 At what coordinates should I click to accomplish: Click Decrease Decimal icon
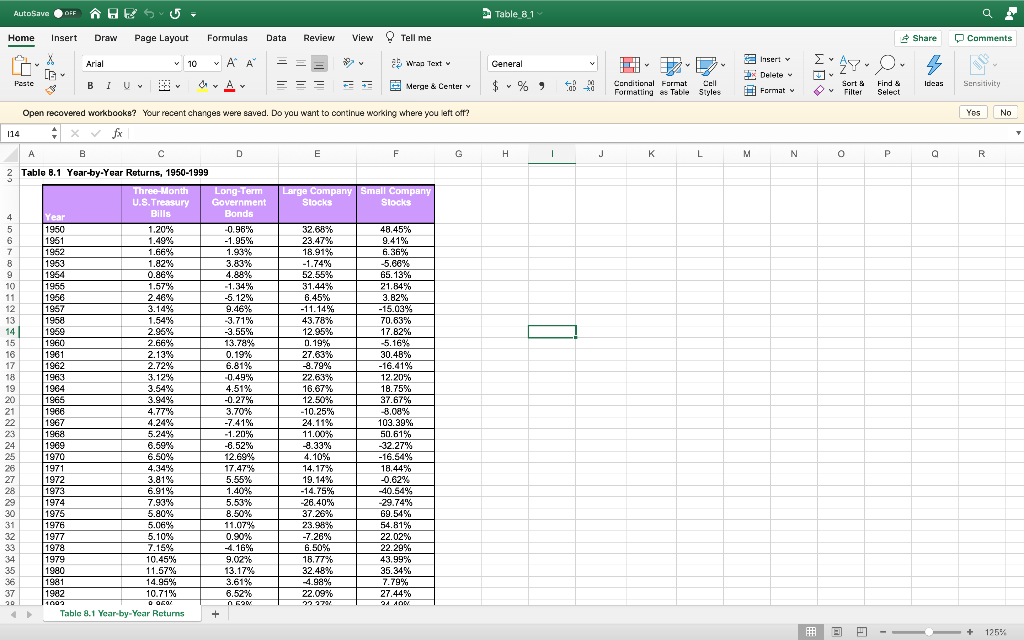click(589, 86)
